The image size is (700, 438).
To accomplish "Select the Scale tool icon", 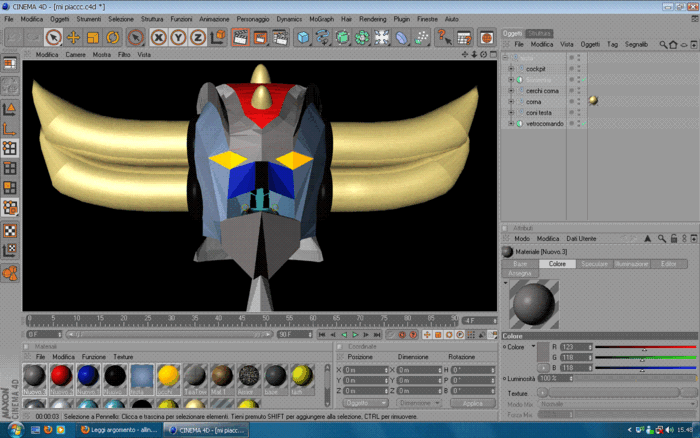I will tap(93, 38).
